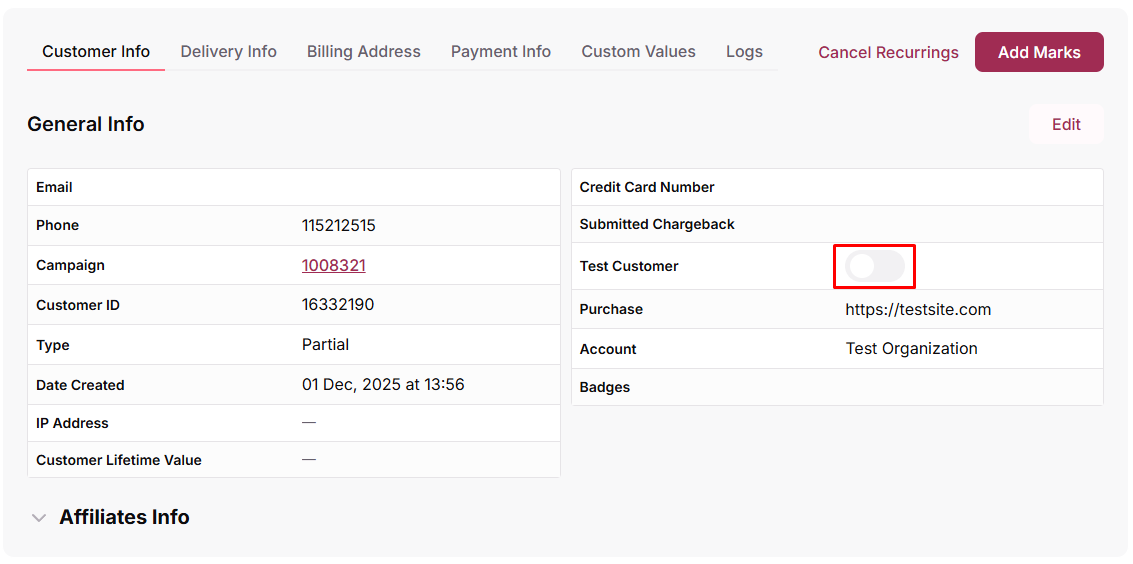Click the Campaign row label

coord(70,265)
